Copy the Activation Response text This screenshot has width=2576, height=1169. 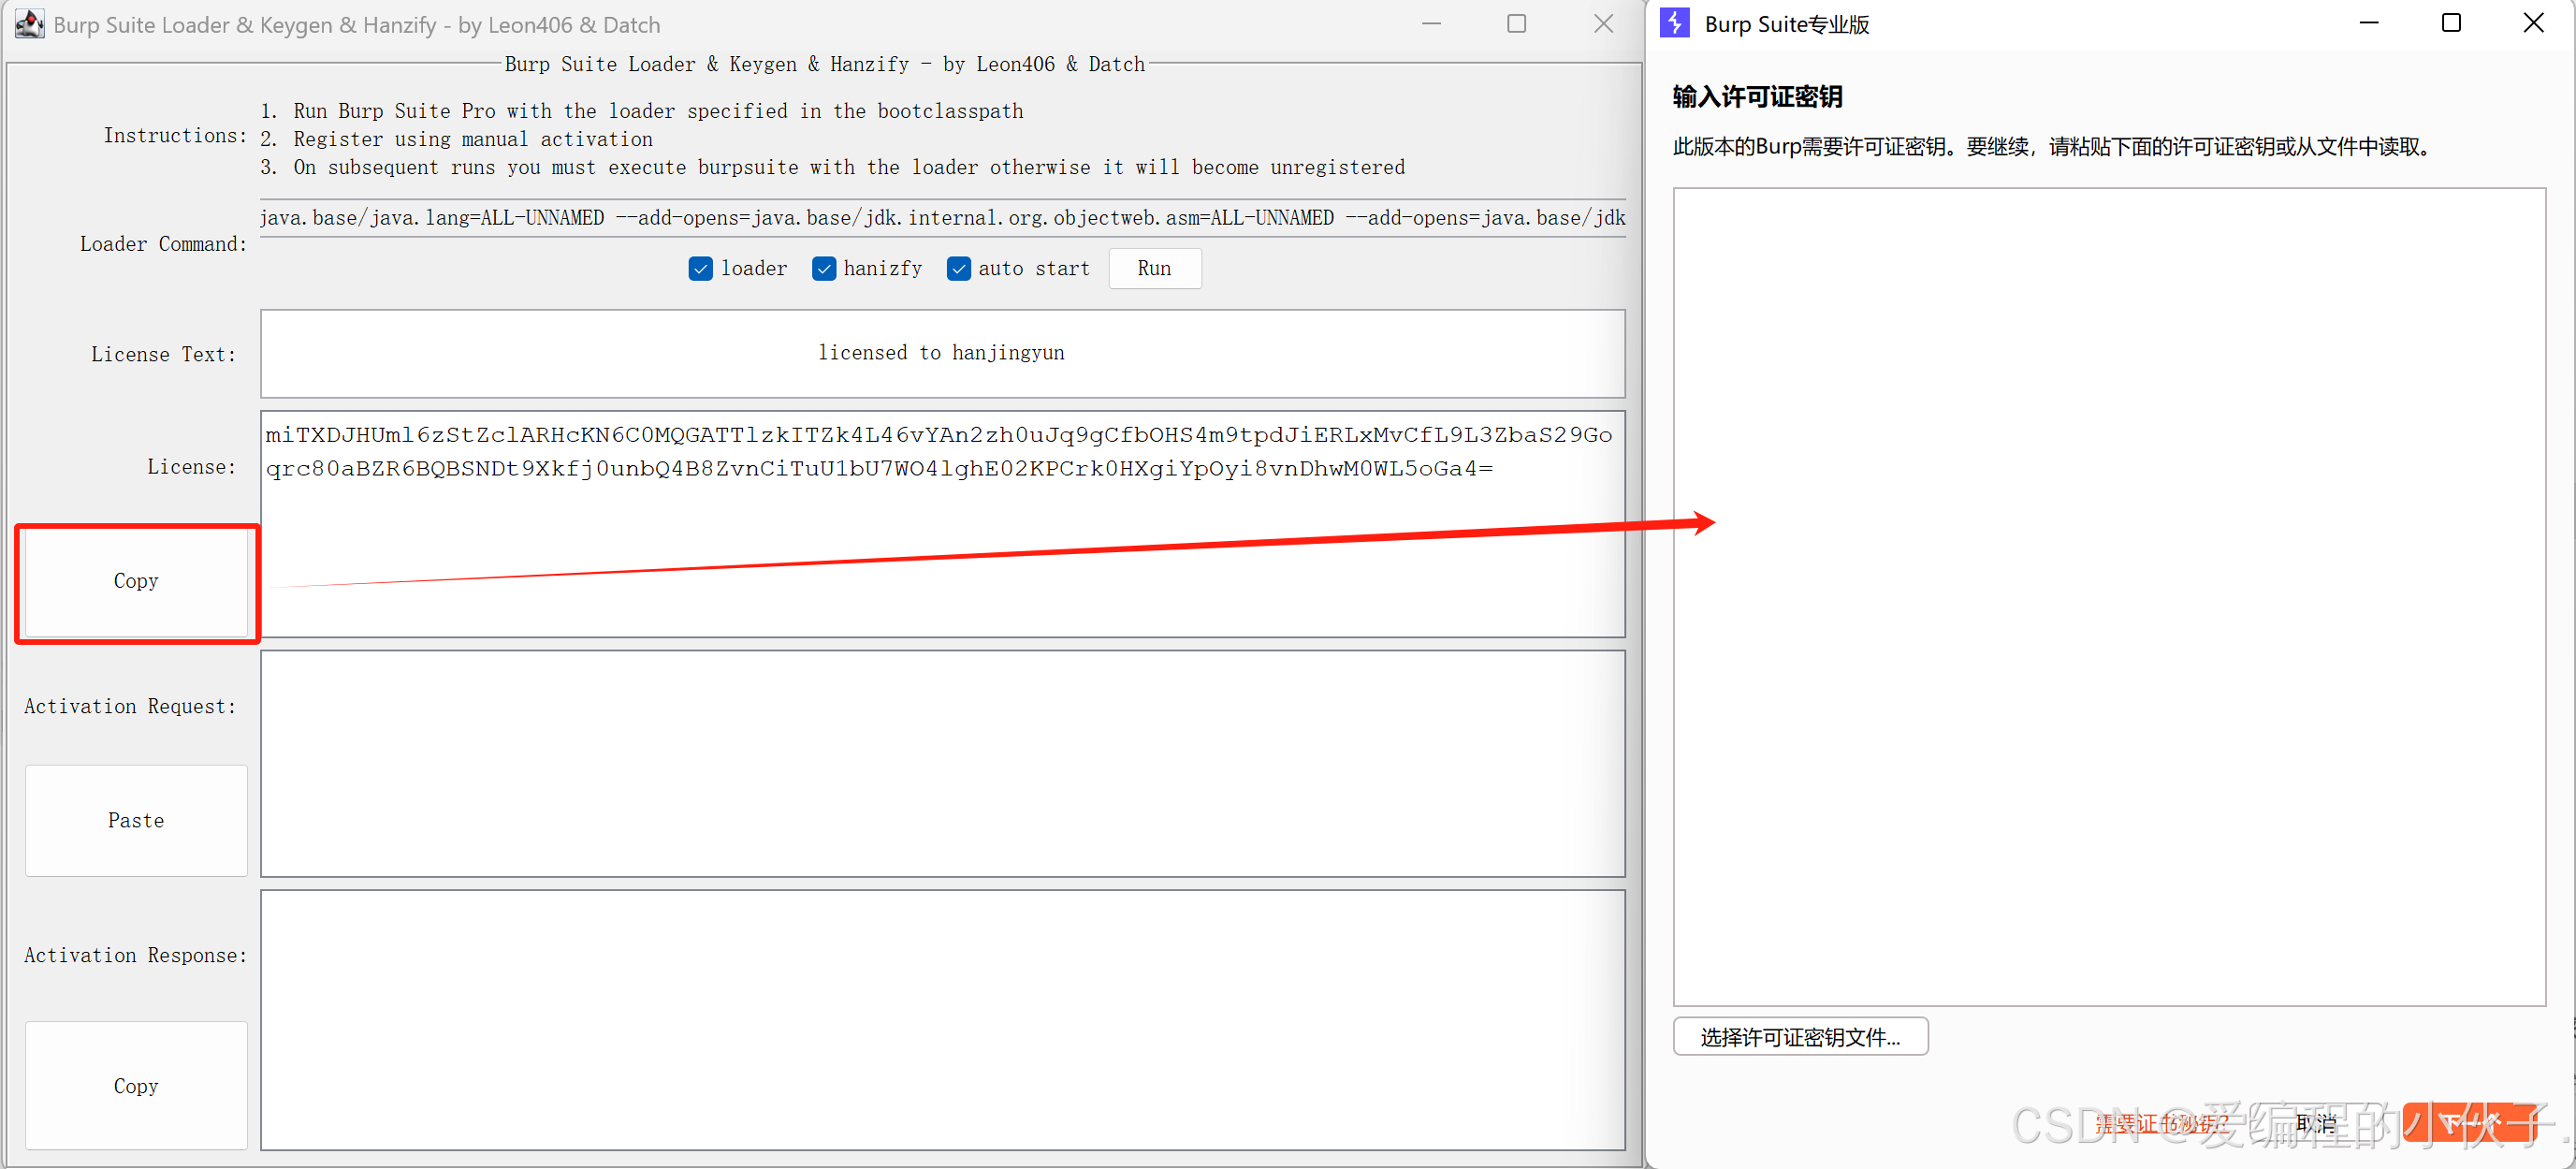tap(136, 1085)
